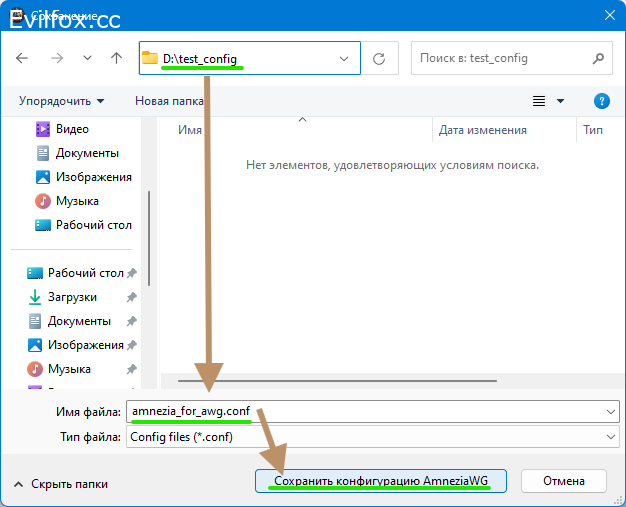Open pinned Загрузки quick access item
This screenshot has height=507, width=626.
click(x=62, y=297)
